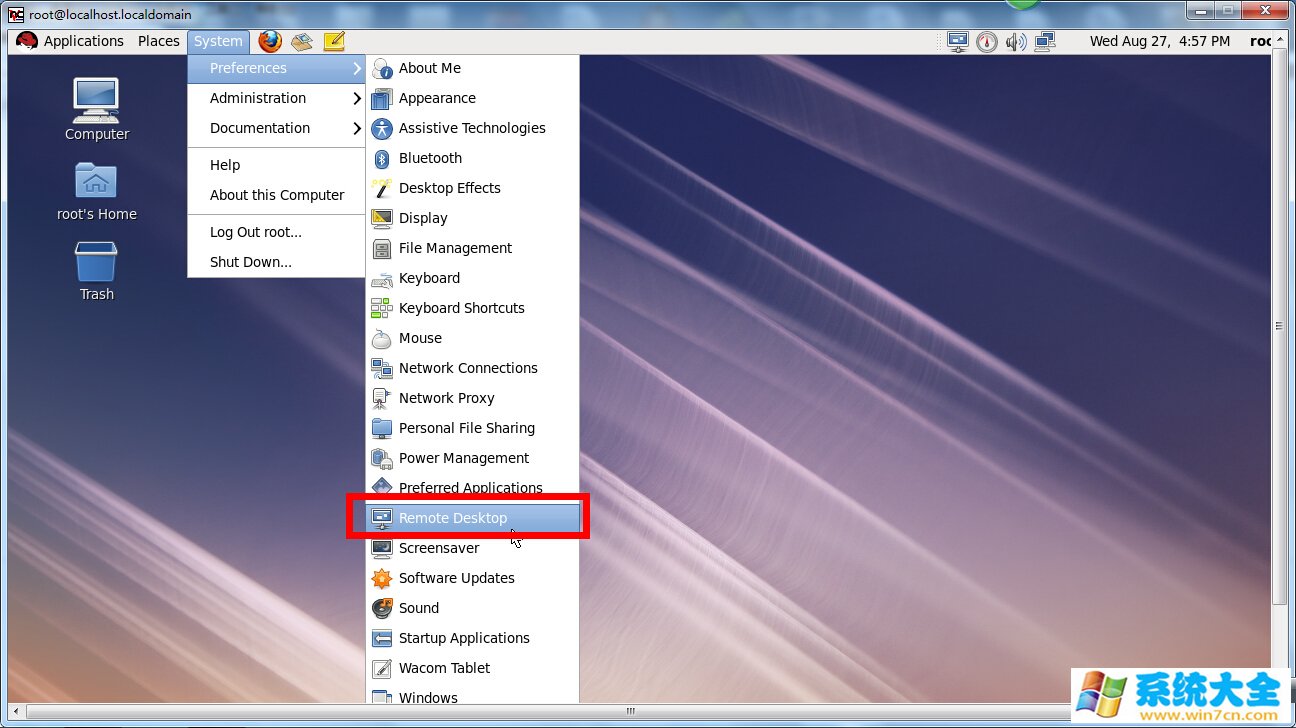Image resolution: width=1296 pixels, height=728 pixels.
Task: Click the Display monitor icon
Action: (x=382, y=218)
